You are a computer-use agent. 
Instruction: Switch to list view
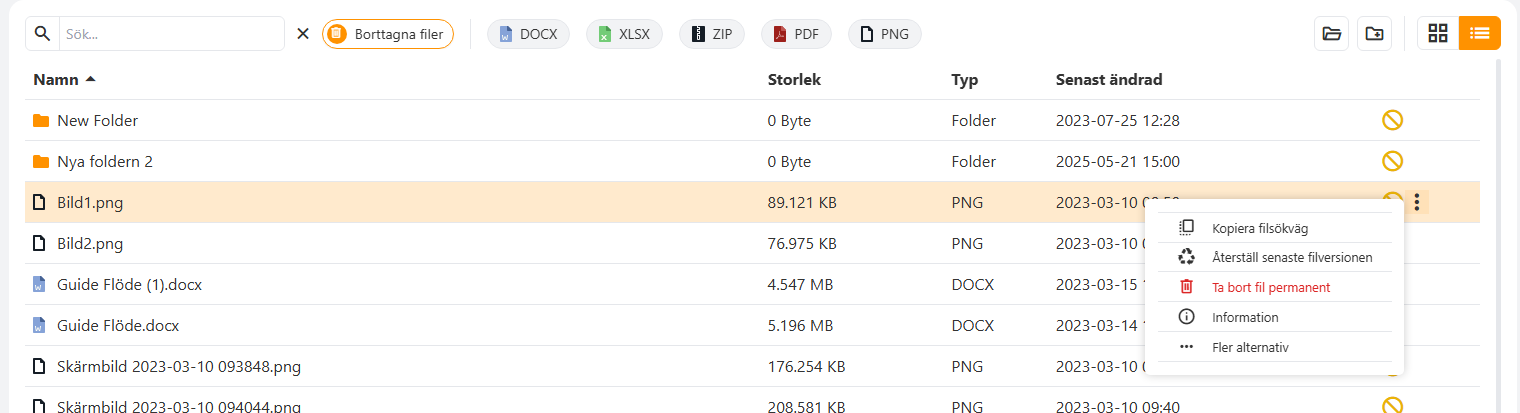(x=1480, y=33)
